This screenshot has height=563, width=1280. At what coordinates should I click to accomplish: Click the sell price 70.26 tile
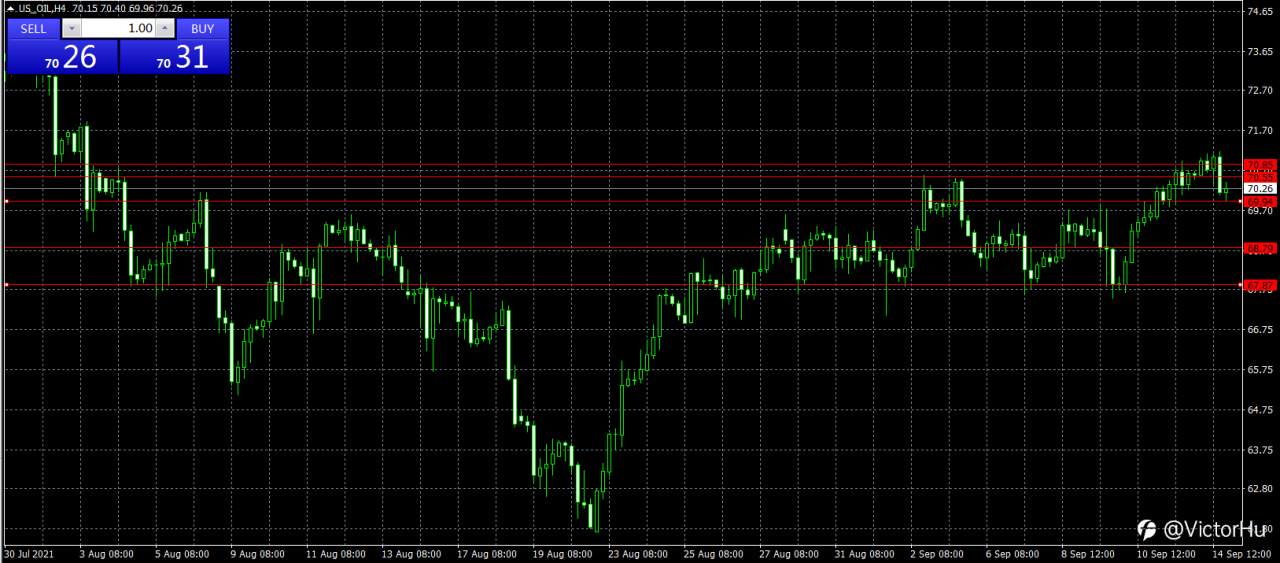[x=63, y=57]
